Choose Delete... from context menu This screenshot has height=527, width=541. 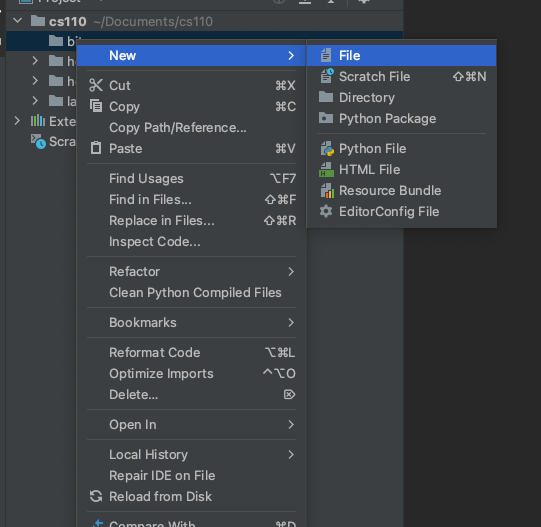(191, 394)
